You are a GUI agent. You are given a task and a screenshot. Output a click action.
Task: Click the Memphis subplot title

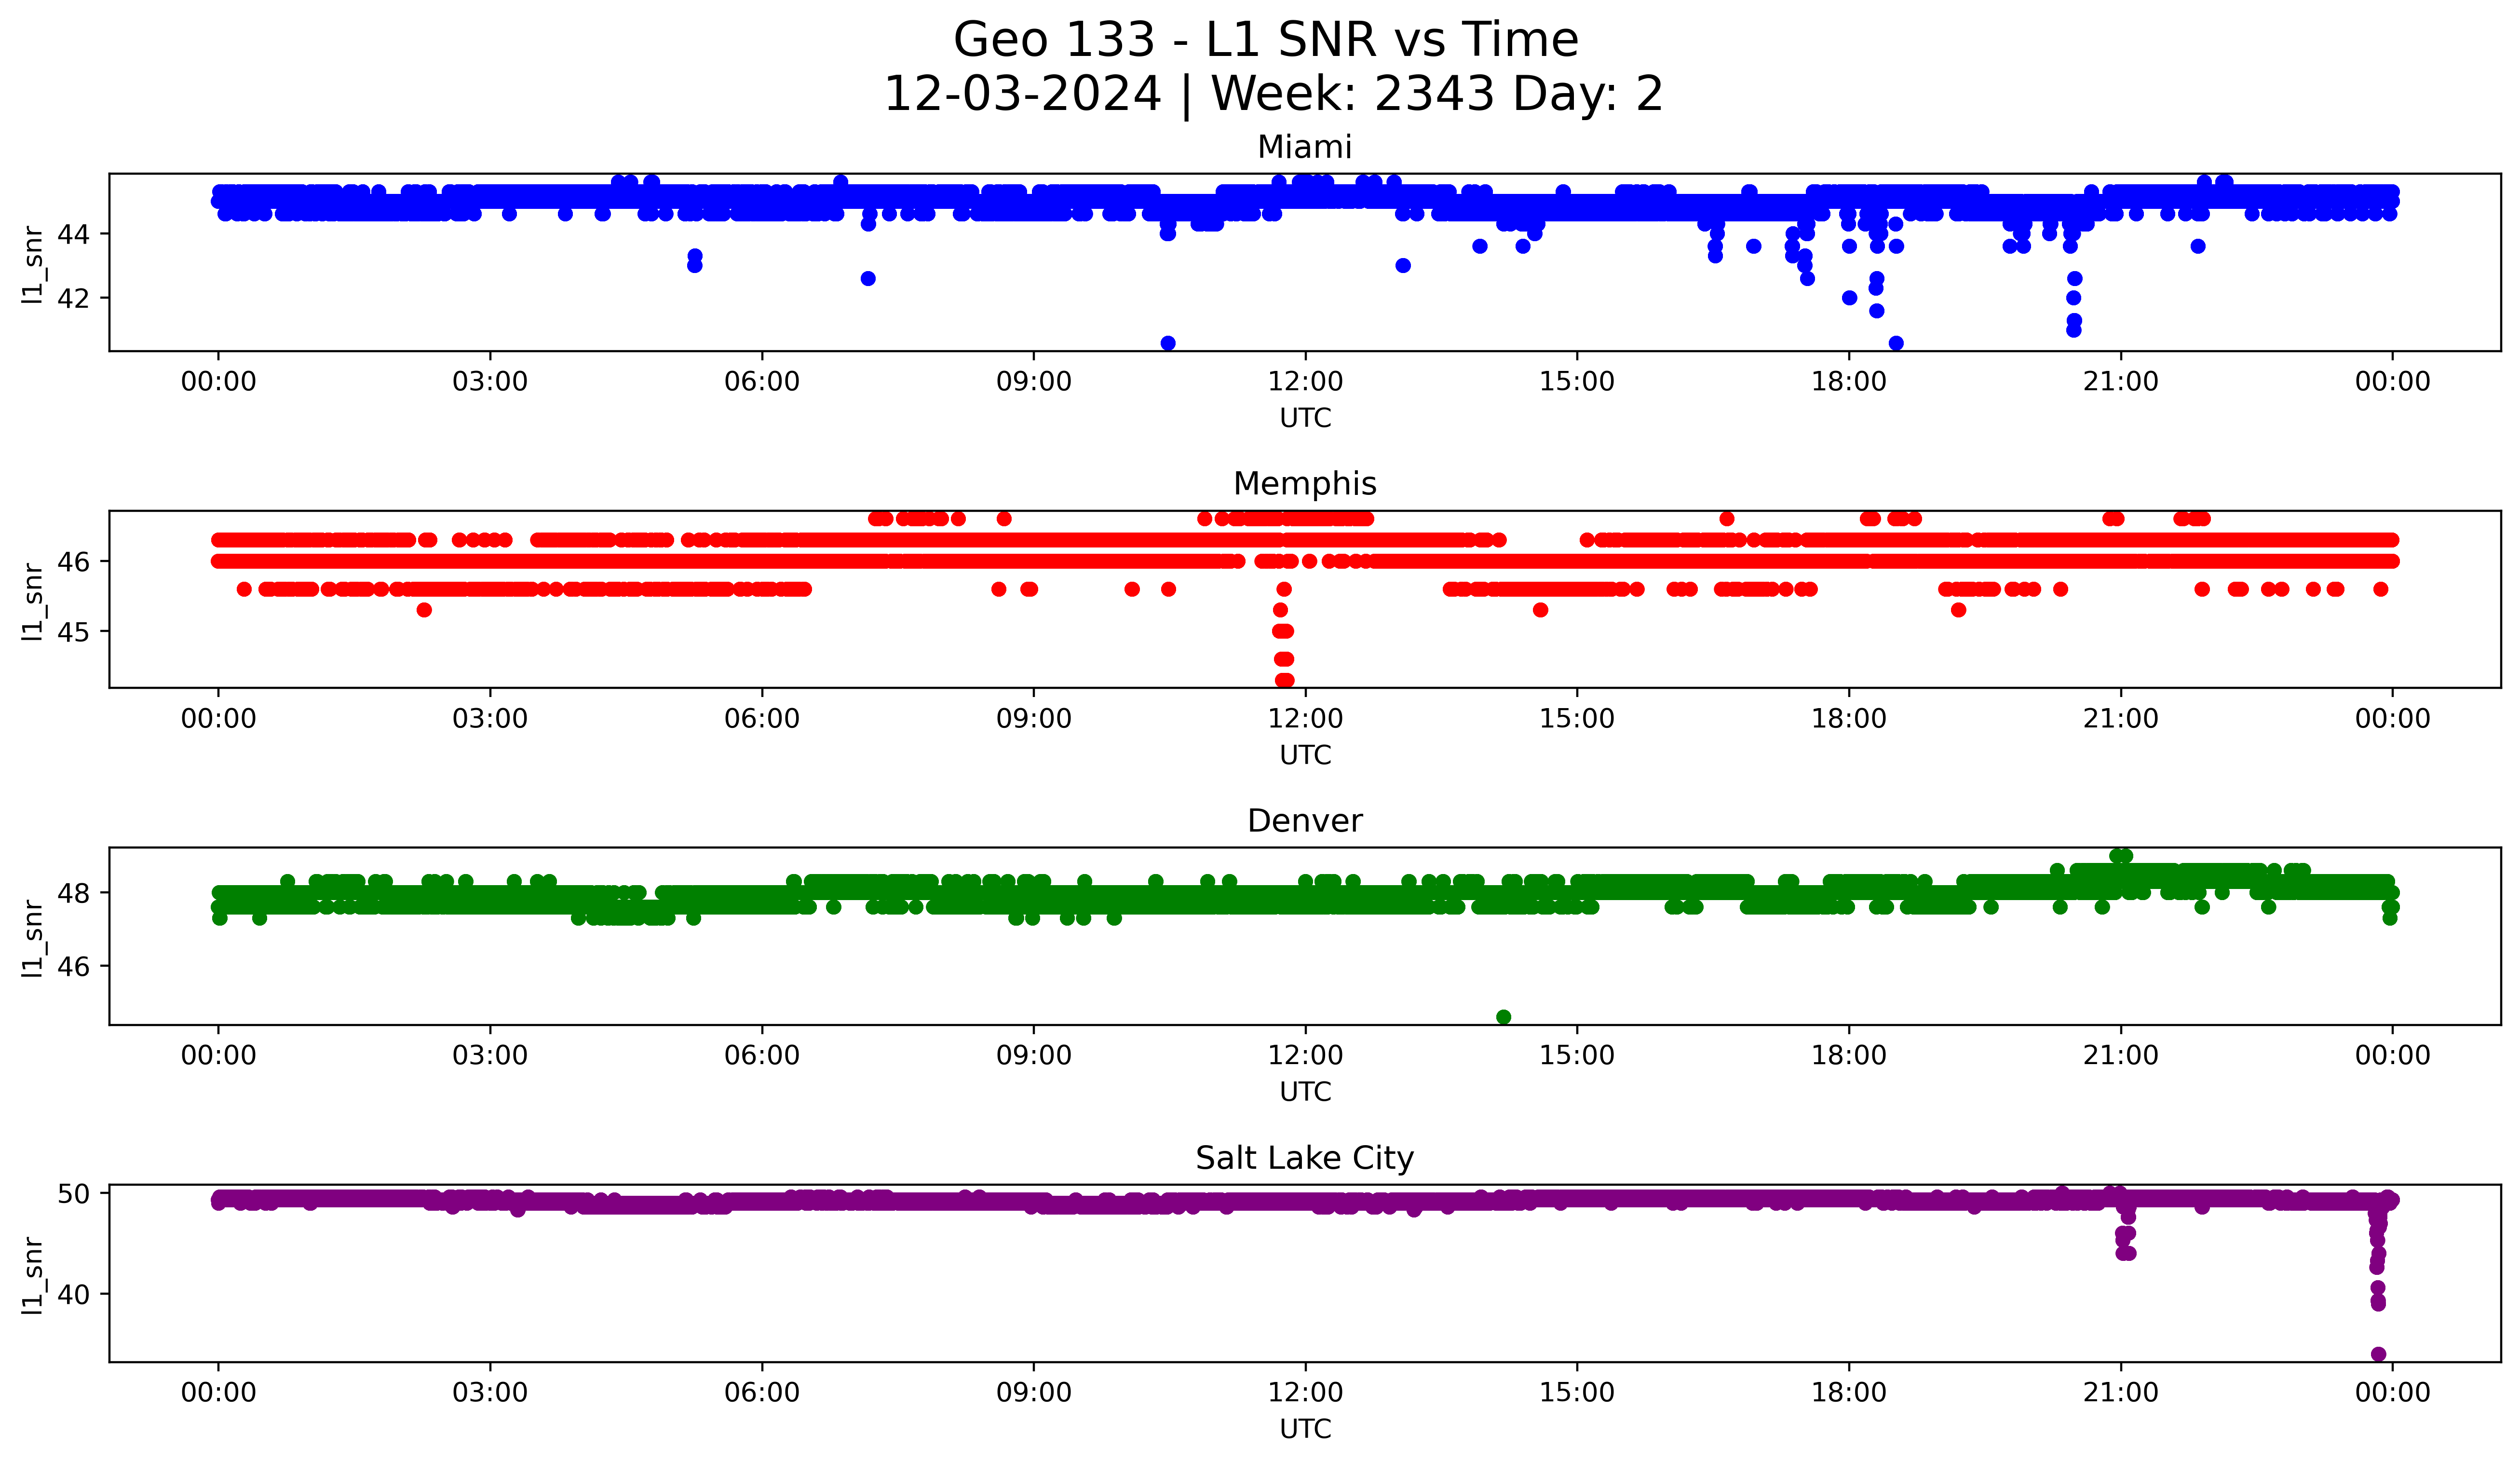click(x=1304, y=484)
